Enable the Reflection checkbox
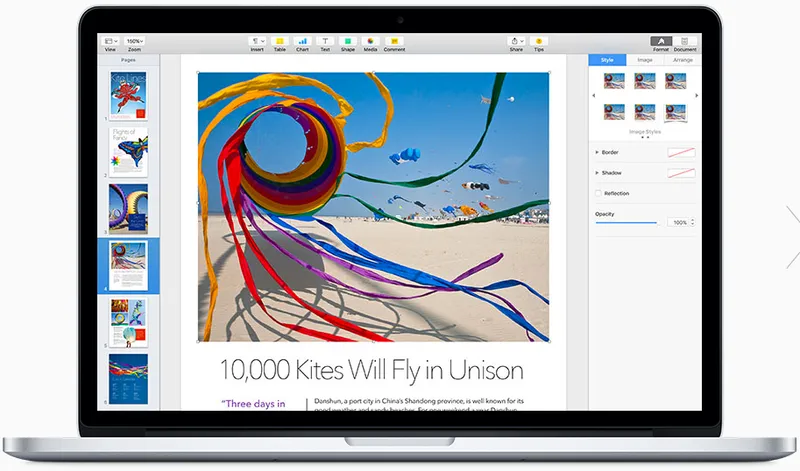This screenshot has height=471, width=800. [598, 193]
